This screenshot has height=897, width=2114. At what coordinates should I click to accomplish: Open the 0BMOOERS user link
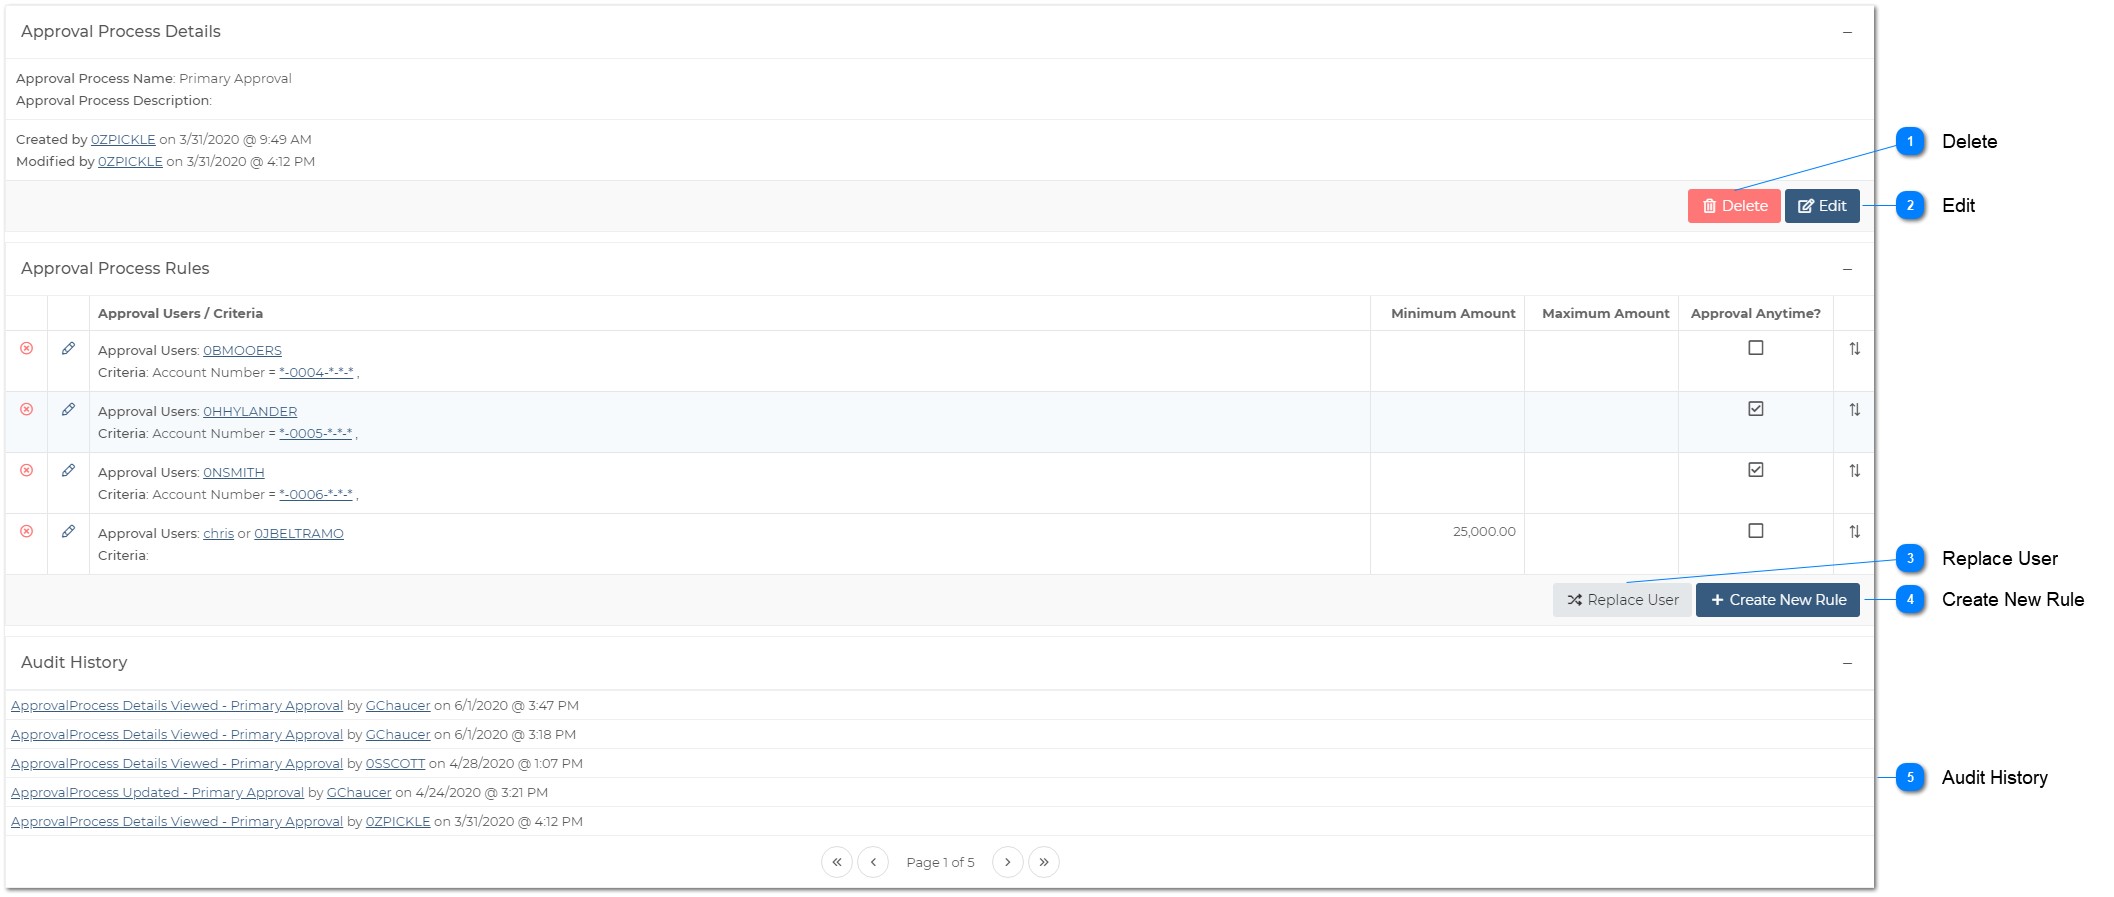[x=242, y=351]
